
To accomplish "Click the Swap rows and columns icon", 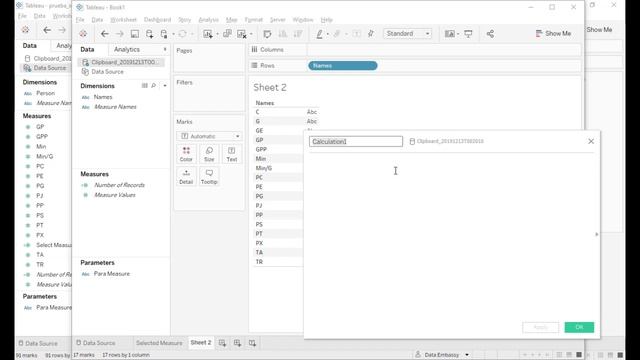I will pyautogui.click(x=267, y=34).
